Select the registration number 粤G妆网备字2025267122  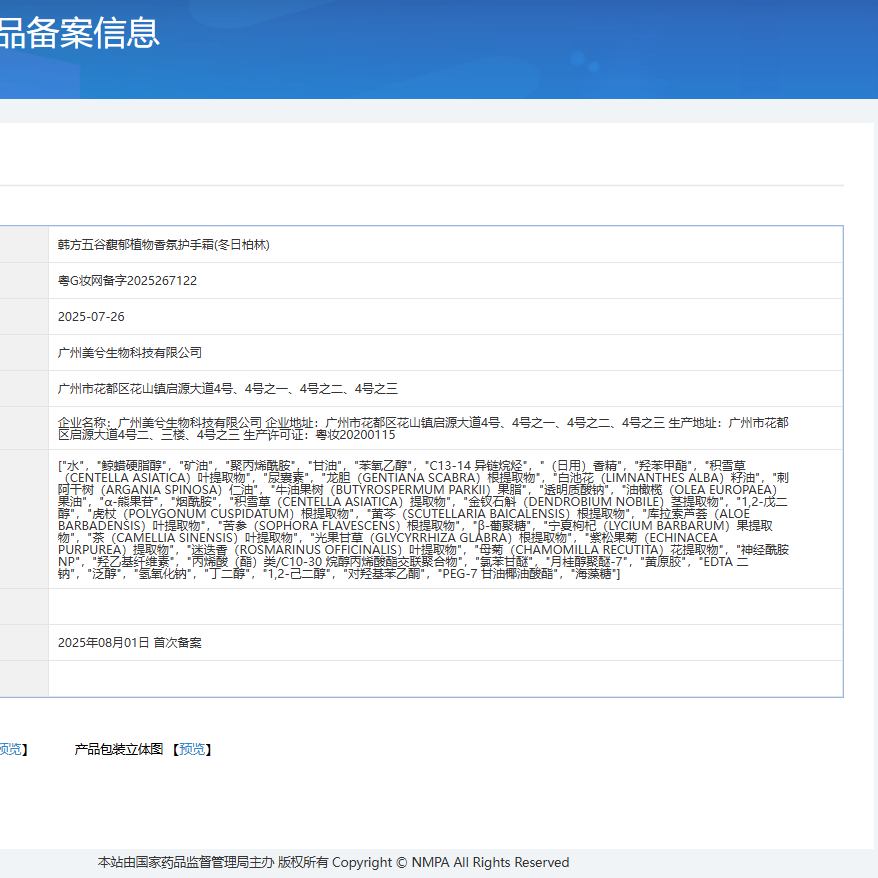127,281
